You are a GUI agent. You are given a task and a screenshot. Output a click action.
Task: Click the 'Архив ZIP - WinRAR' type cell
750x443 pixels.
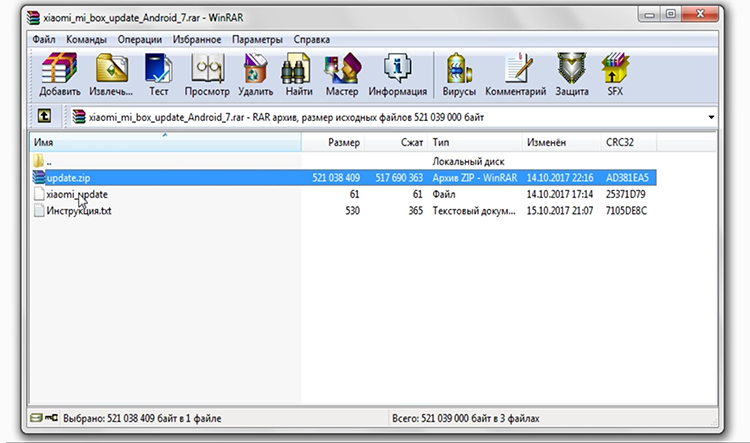[474, 178]
